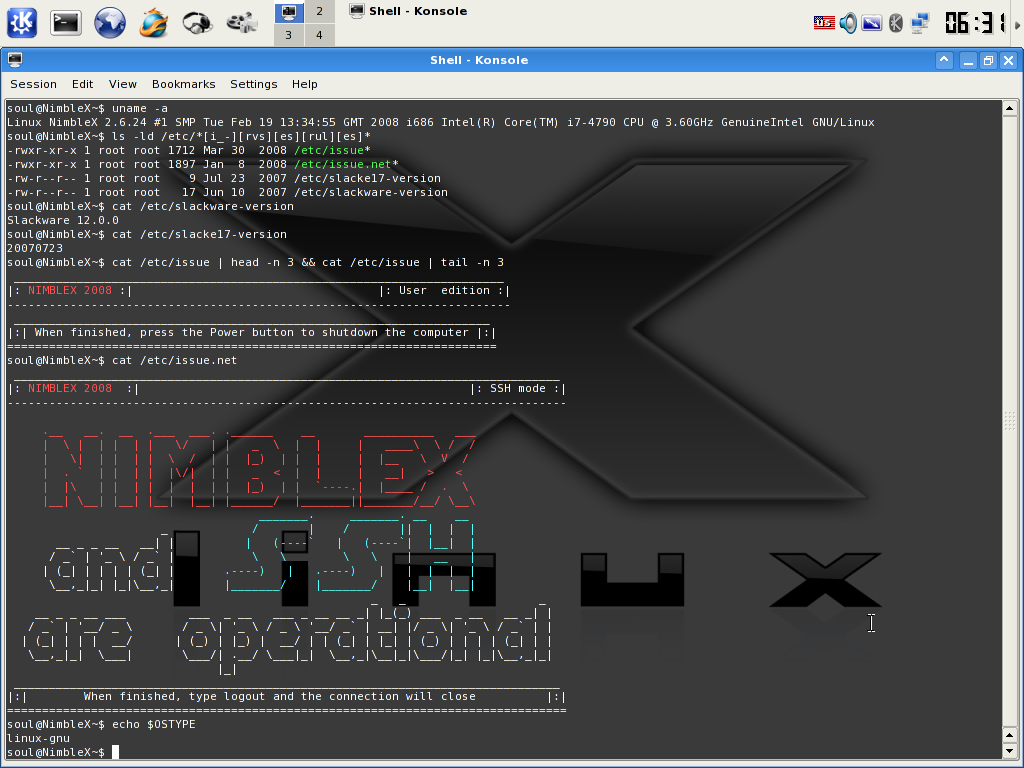Screen dimensions: 1024x768
Task: Click the terminal scrollbar up arrow
Action: coord(1010,108)
